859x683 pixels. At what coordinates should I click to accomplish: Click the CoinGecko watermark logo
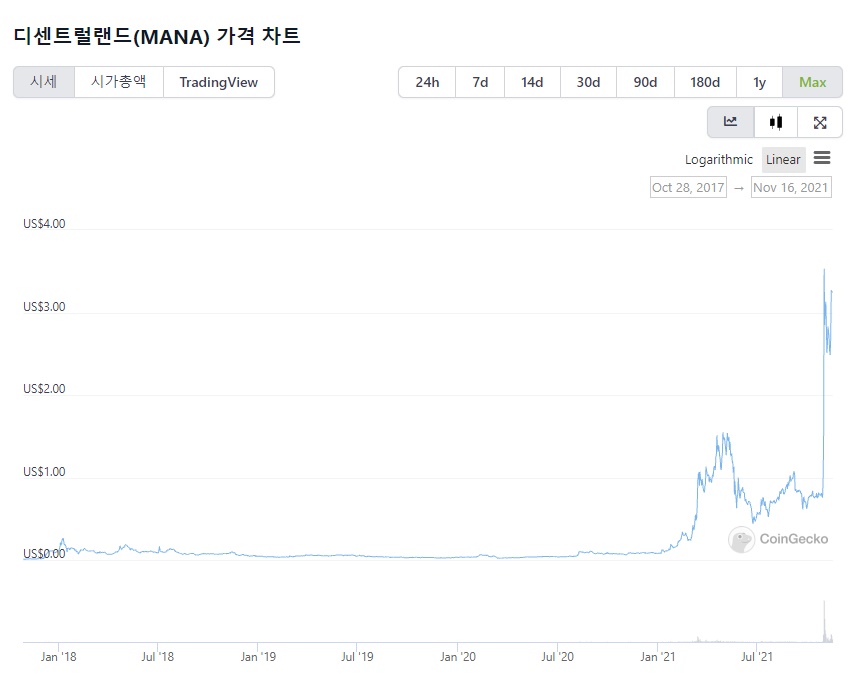(x=778, y=541)
